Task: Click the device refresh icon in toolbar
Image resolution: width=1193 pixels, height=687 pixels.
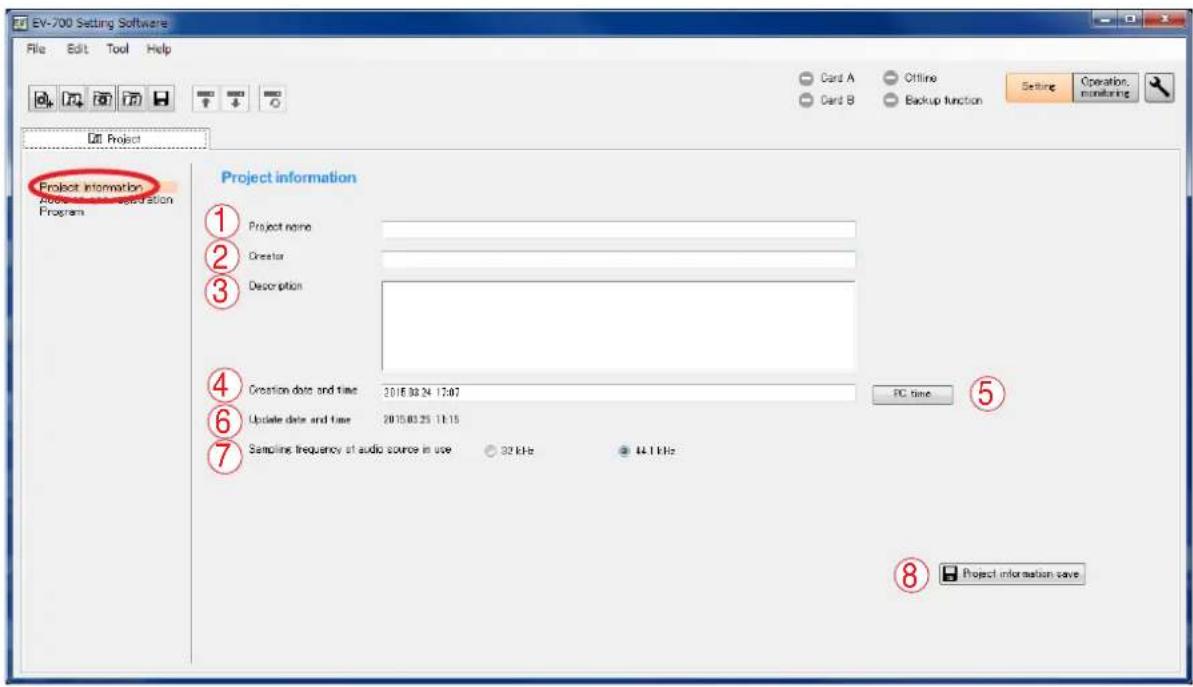Action: point(272,99)
